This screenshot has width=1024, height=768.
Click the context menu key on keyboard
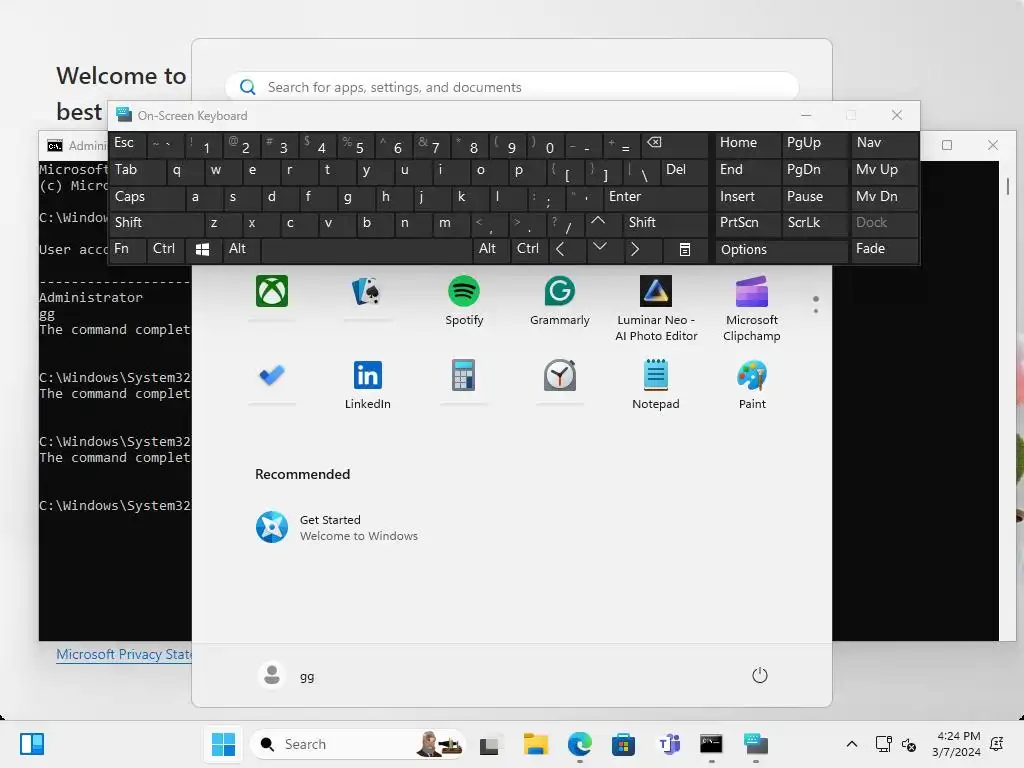685,249
